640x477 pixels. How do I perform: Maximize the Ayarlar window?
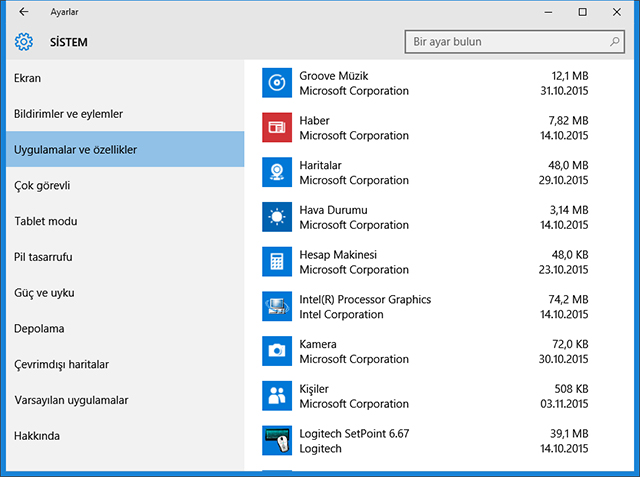[x=582, y=12]
